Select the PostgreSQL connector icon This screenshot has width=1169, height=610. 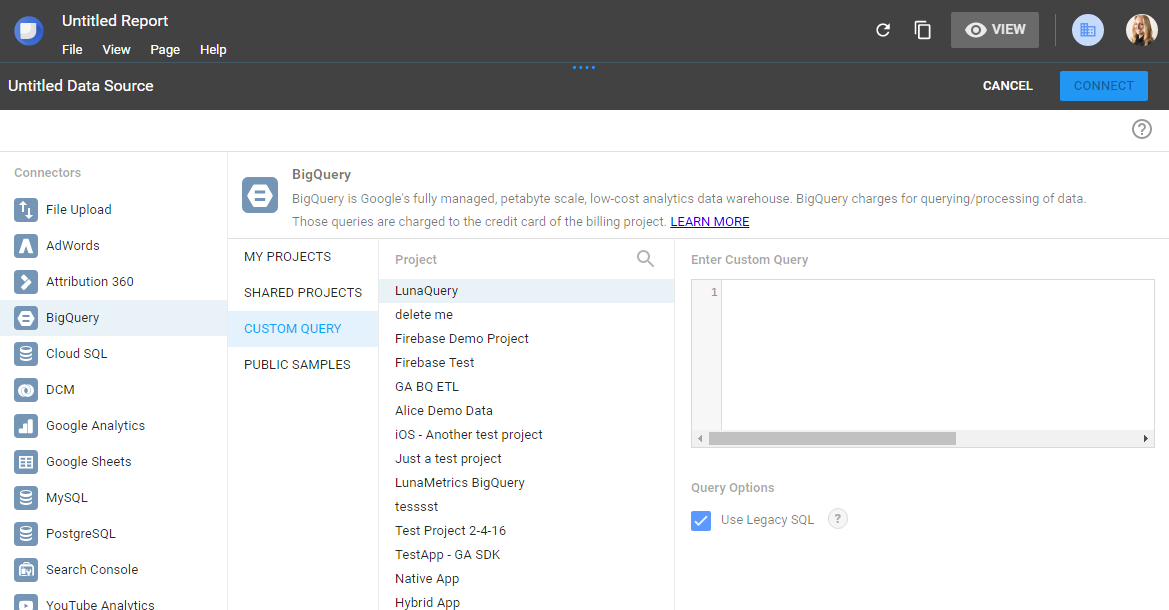[x=26, y=533]
